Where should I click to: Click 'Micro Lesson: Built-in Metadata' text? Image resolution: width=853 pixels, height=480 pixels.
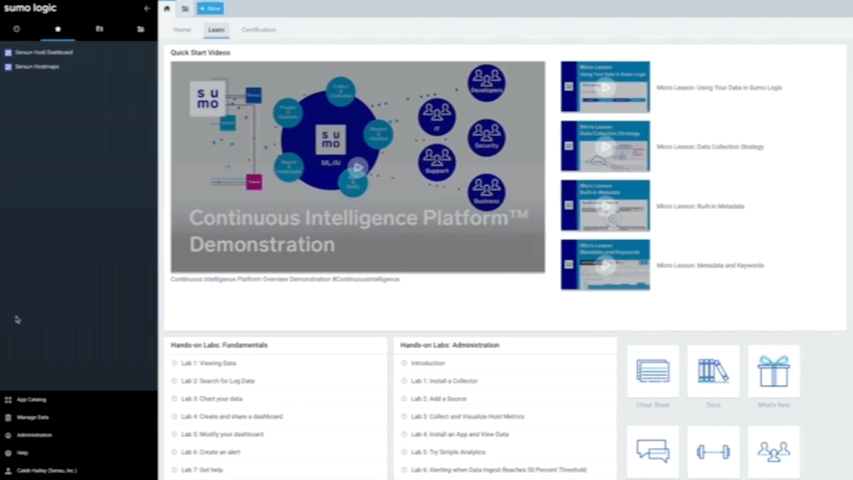(x=700, y=206)
